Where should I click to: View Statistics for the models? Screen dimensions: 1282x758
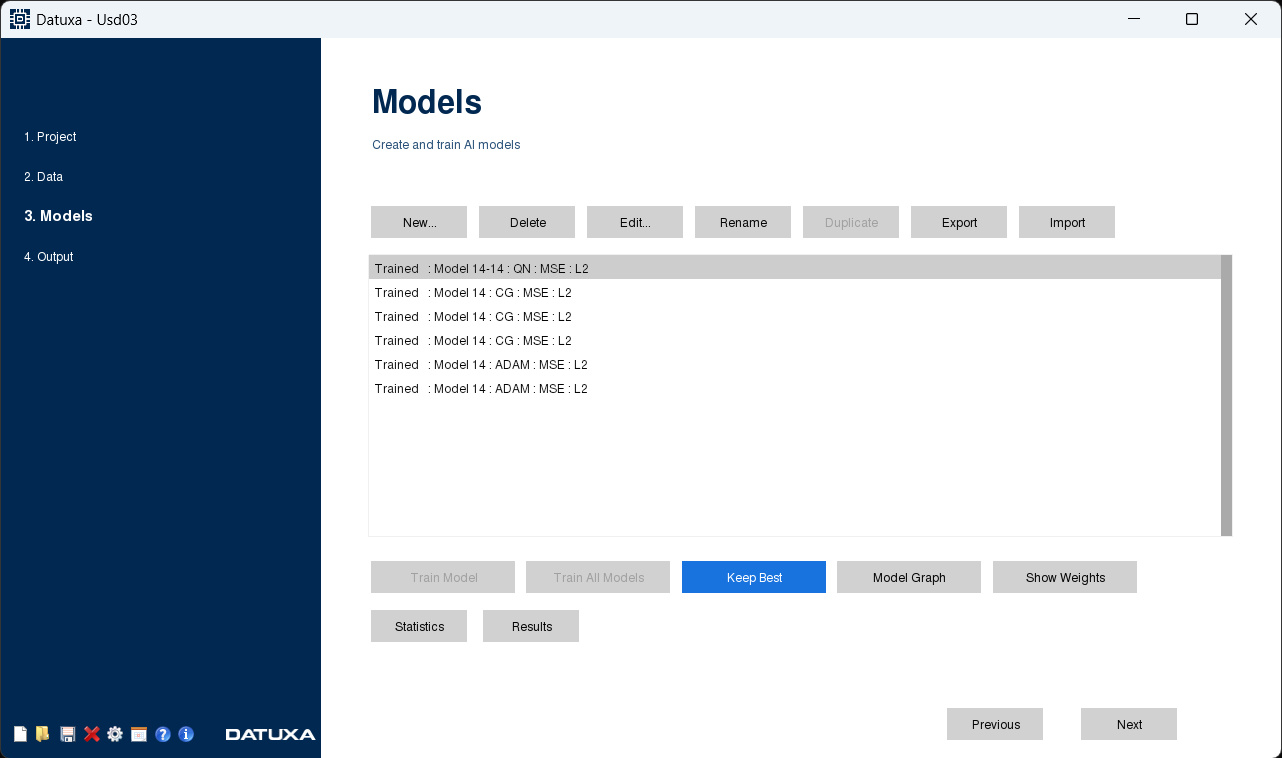tap(418, 626)
